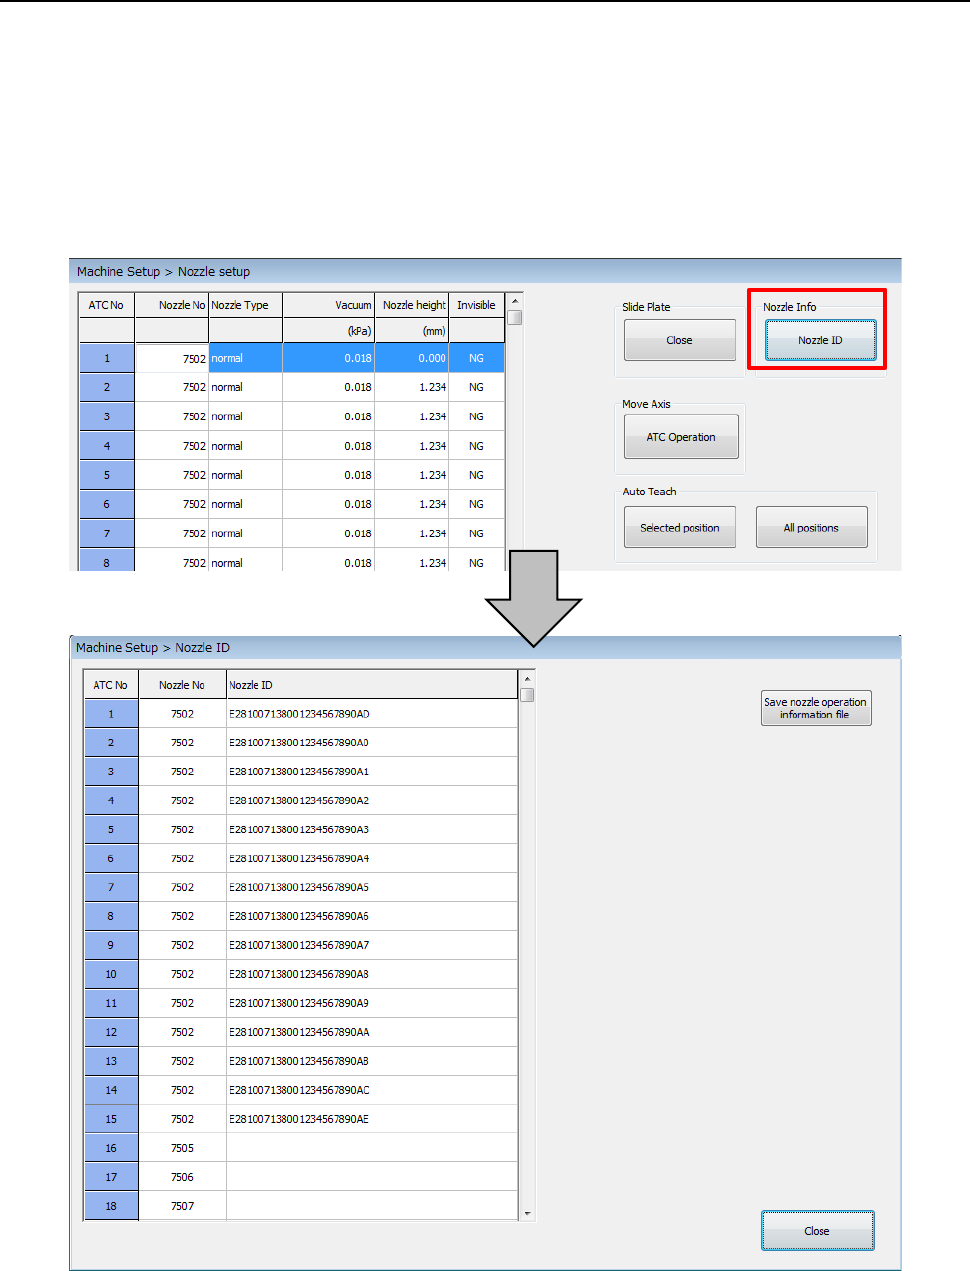Click ATC No 16 row header in Nozzle ID table

tap(111, 1148)
